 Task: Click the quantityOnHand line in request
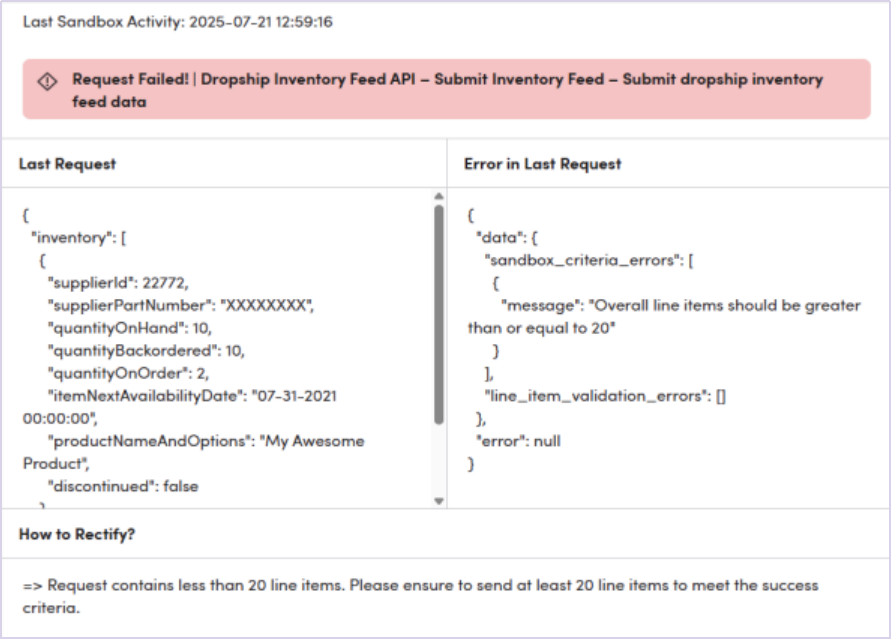[130, 328]
